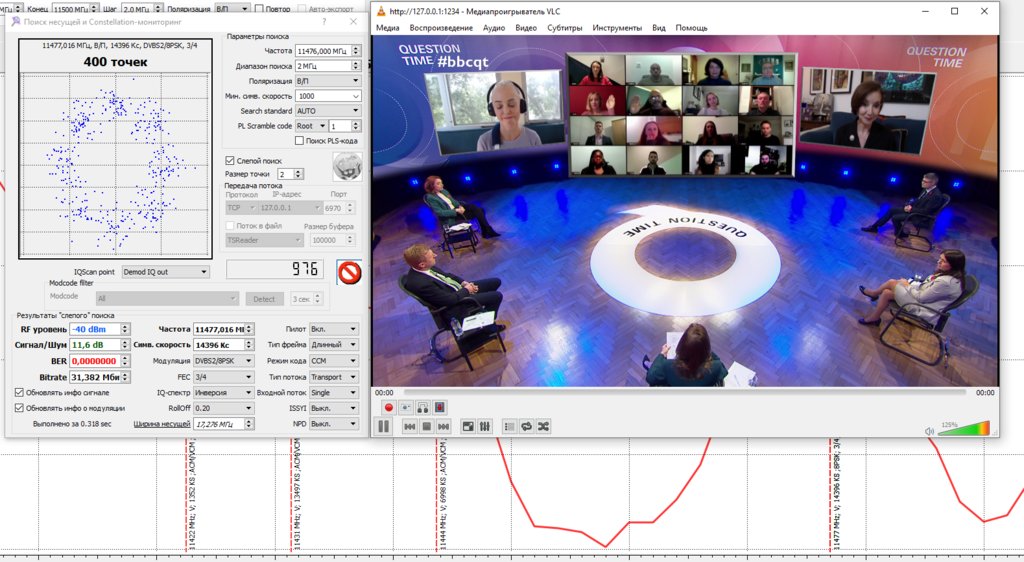Uncheck the 'Слепой поиск' checkbox
The width and height of the screenshot is (1024, 562).
tap(230, 160)
